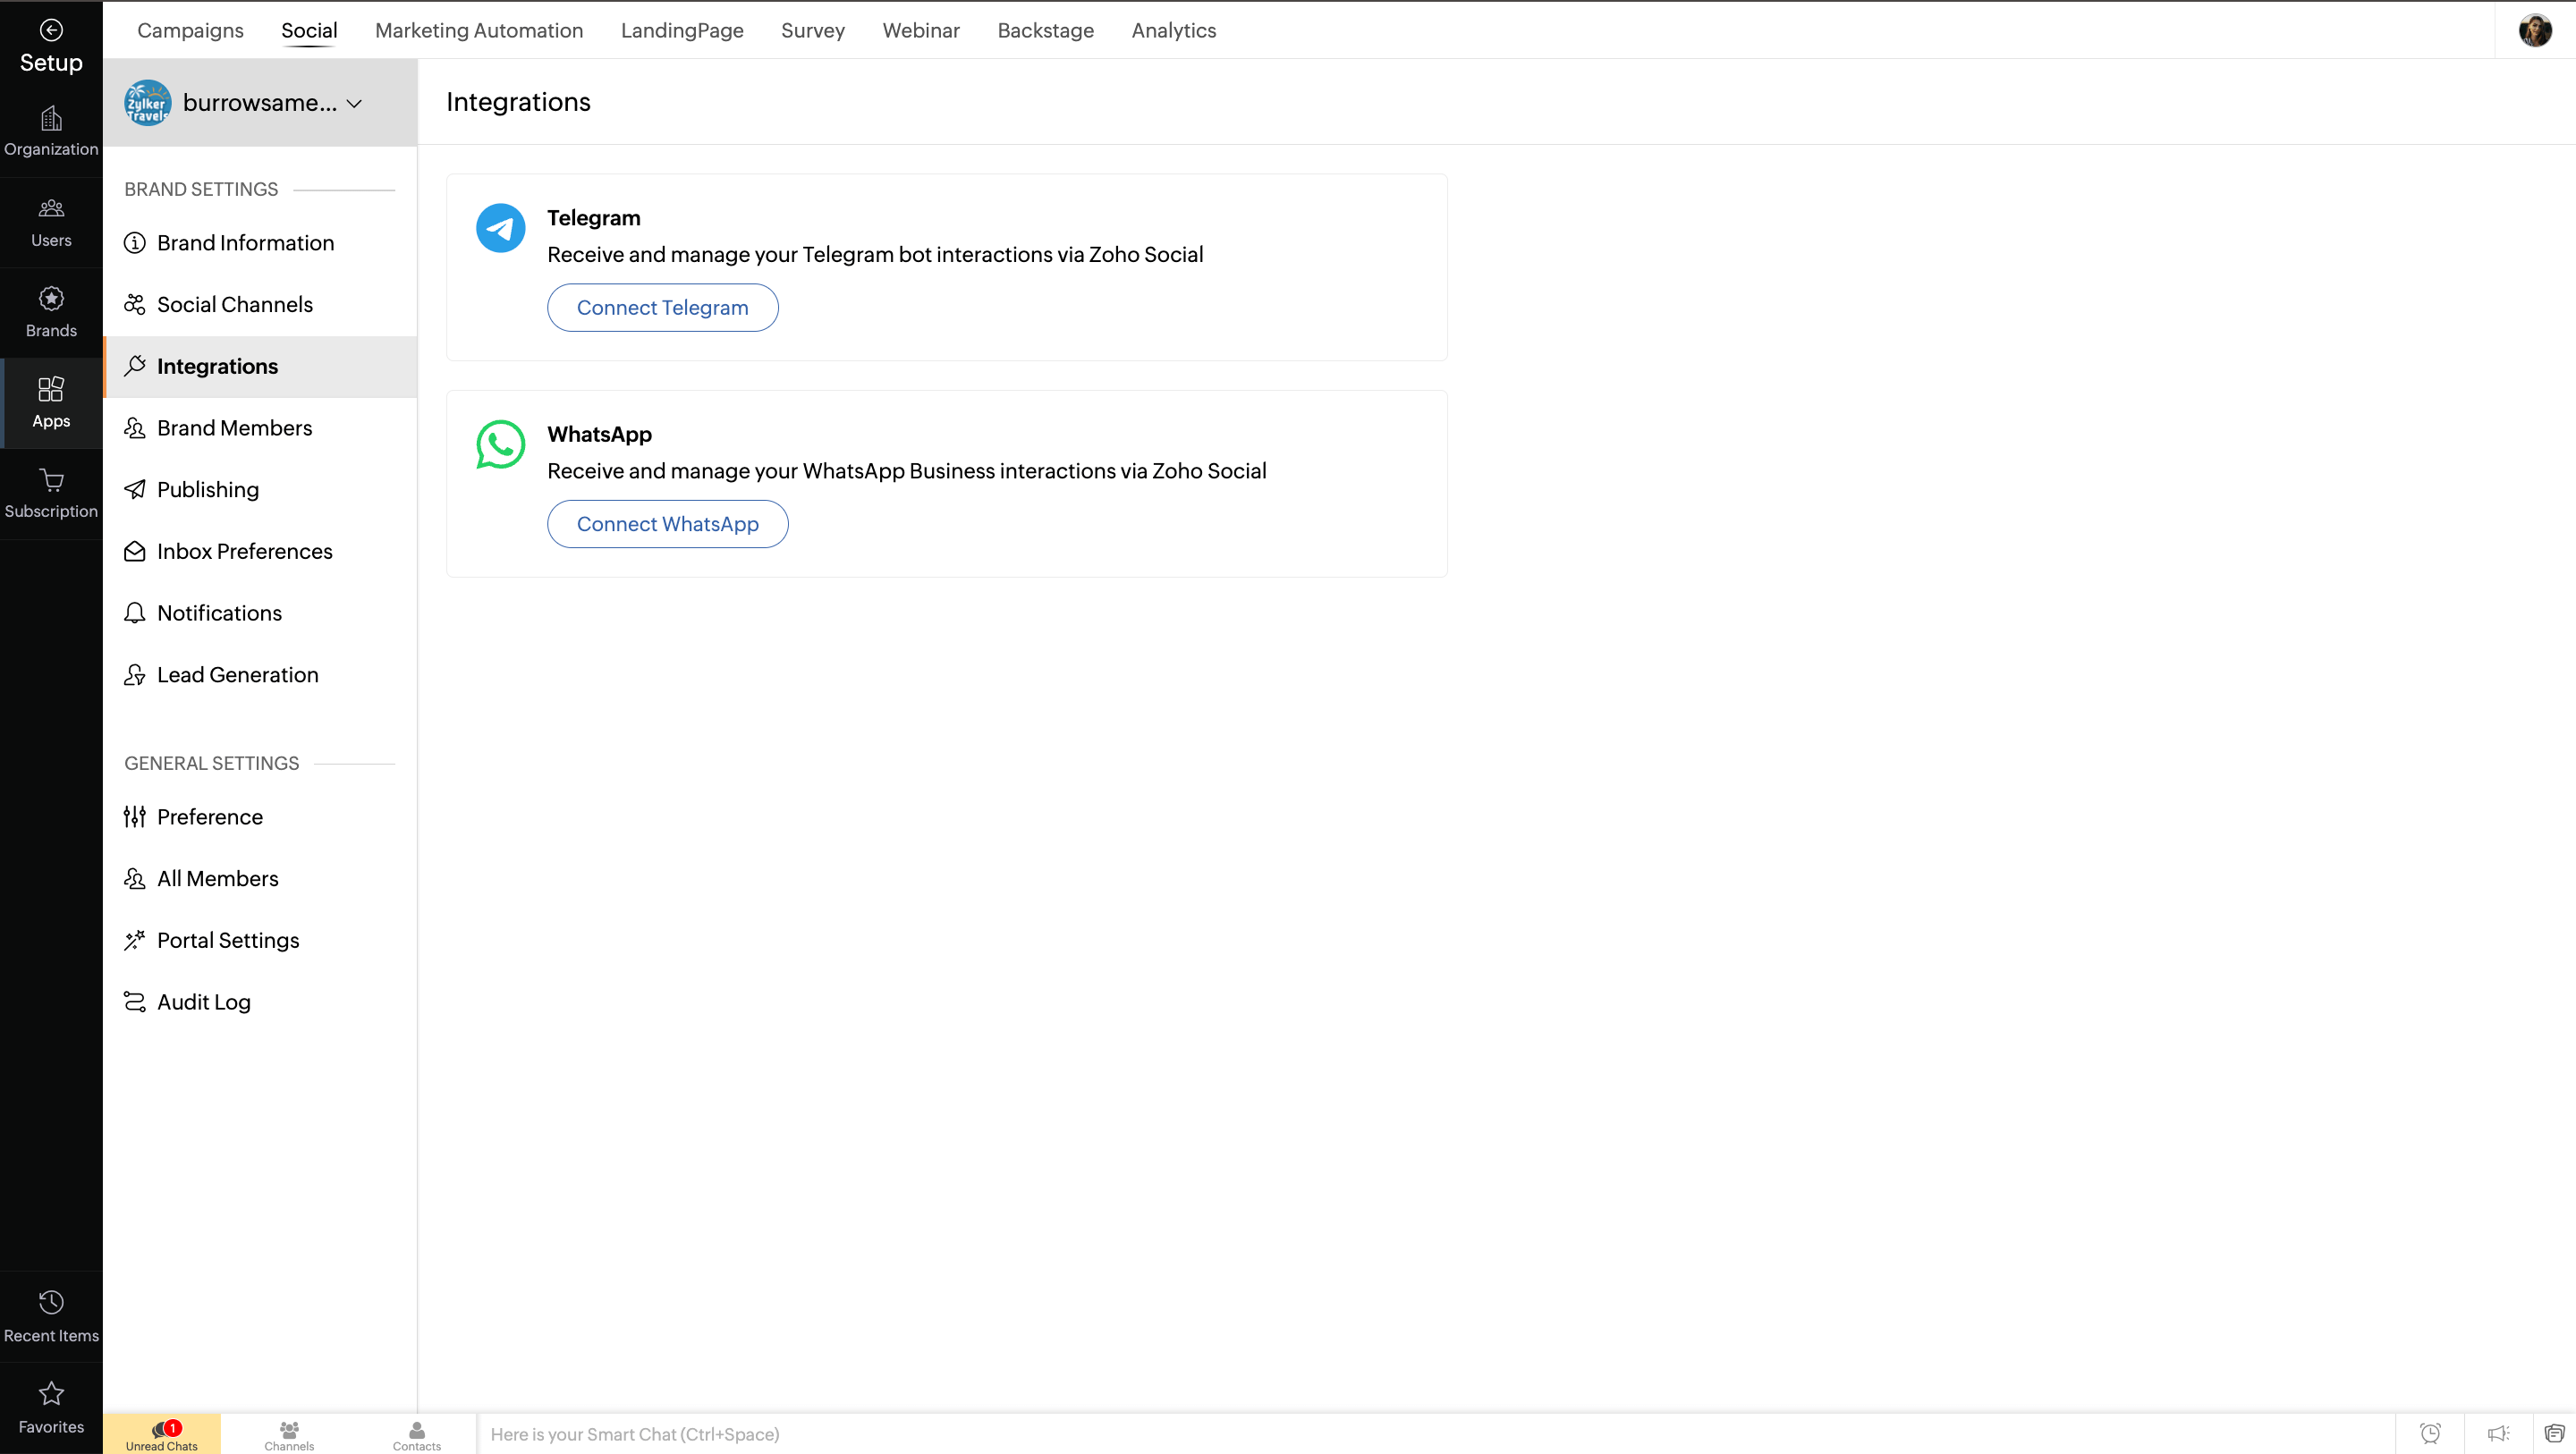This screenshot has width=2576, height=1454.
Task: Open Social Channels settings
Action: pos(234,304)
